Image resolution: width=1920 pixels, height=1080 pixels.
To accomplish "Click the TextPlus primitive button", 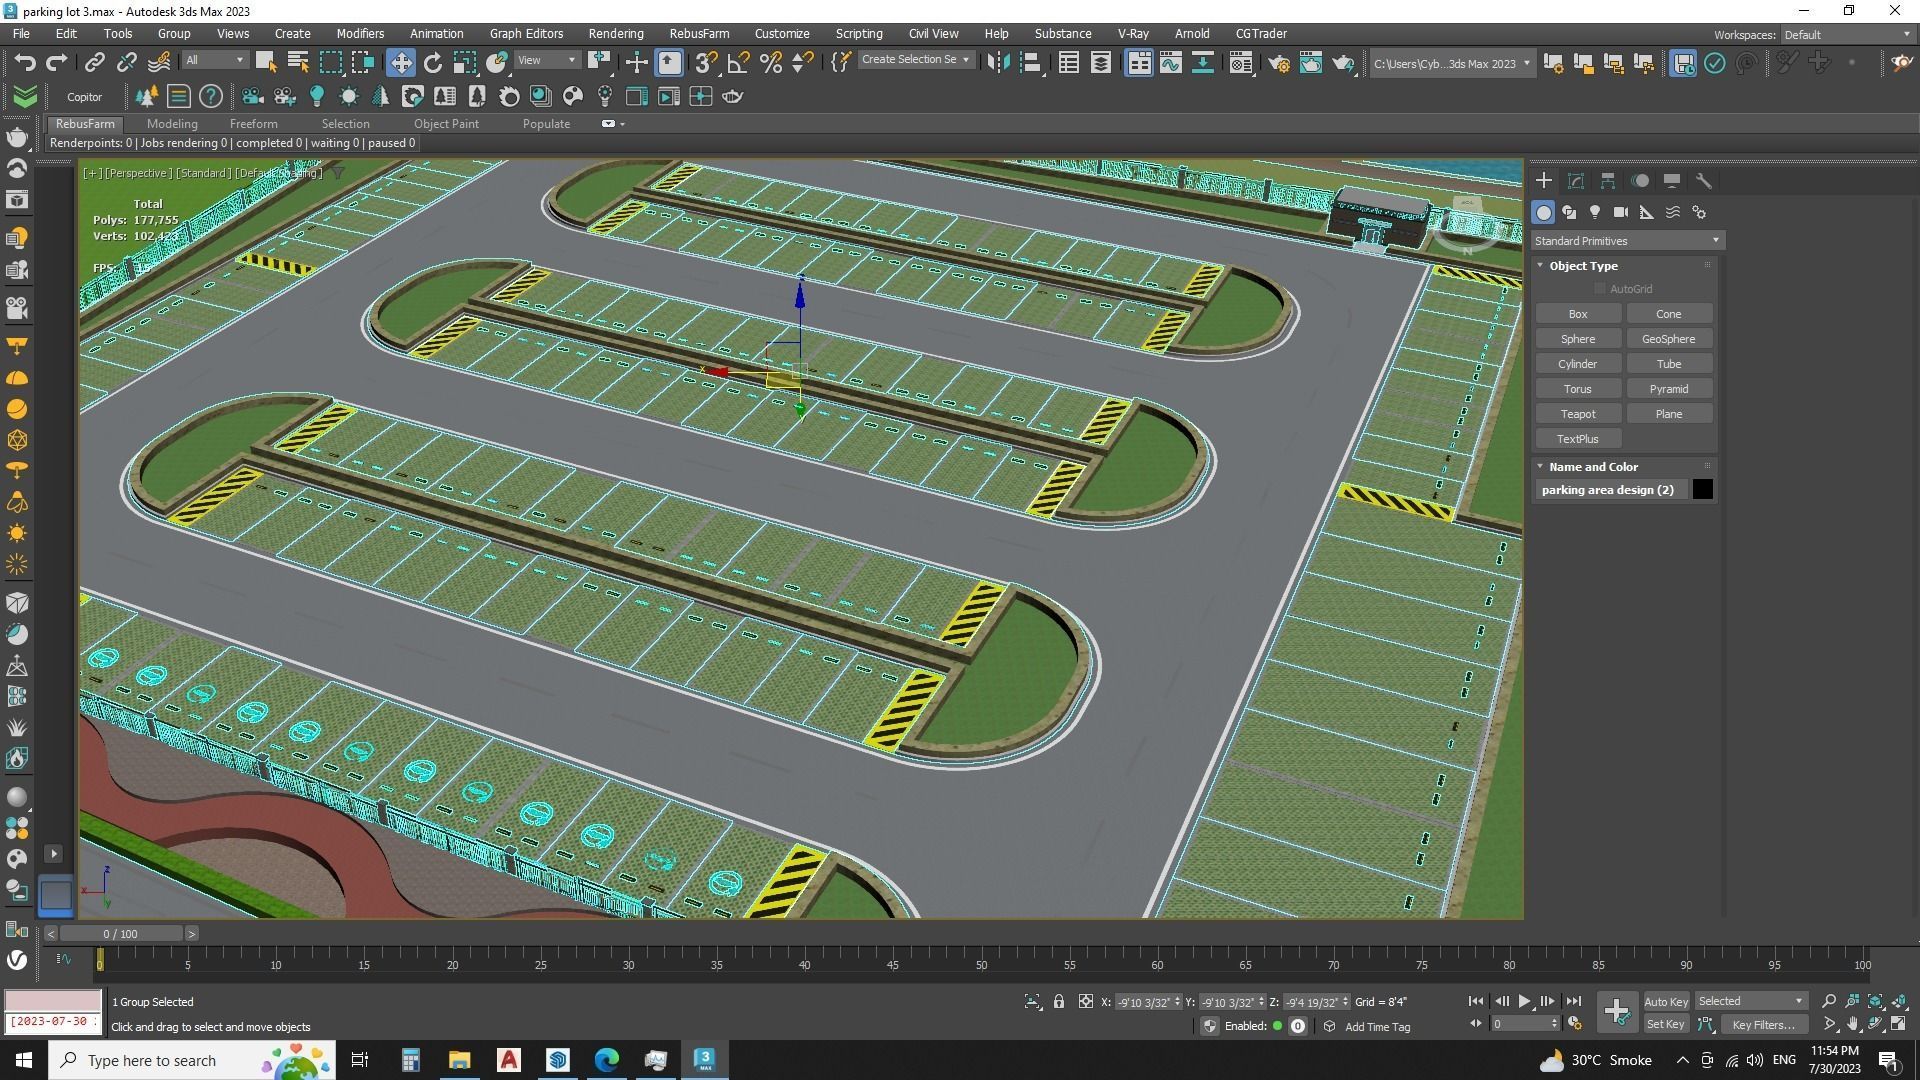I will pos(1577,439).
